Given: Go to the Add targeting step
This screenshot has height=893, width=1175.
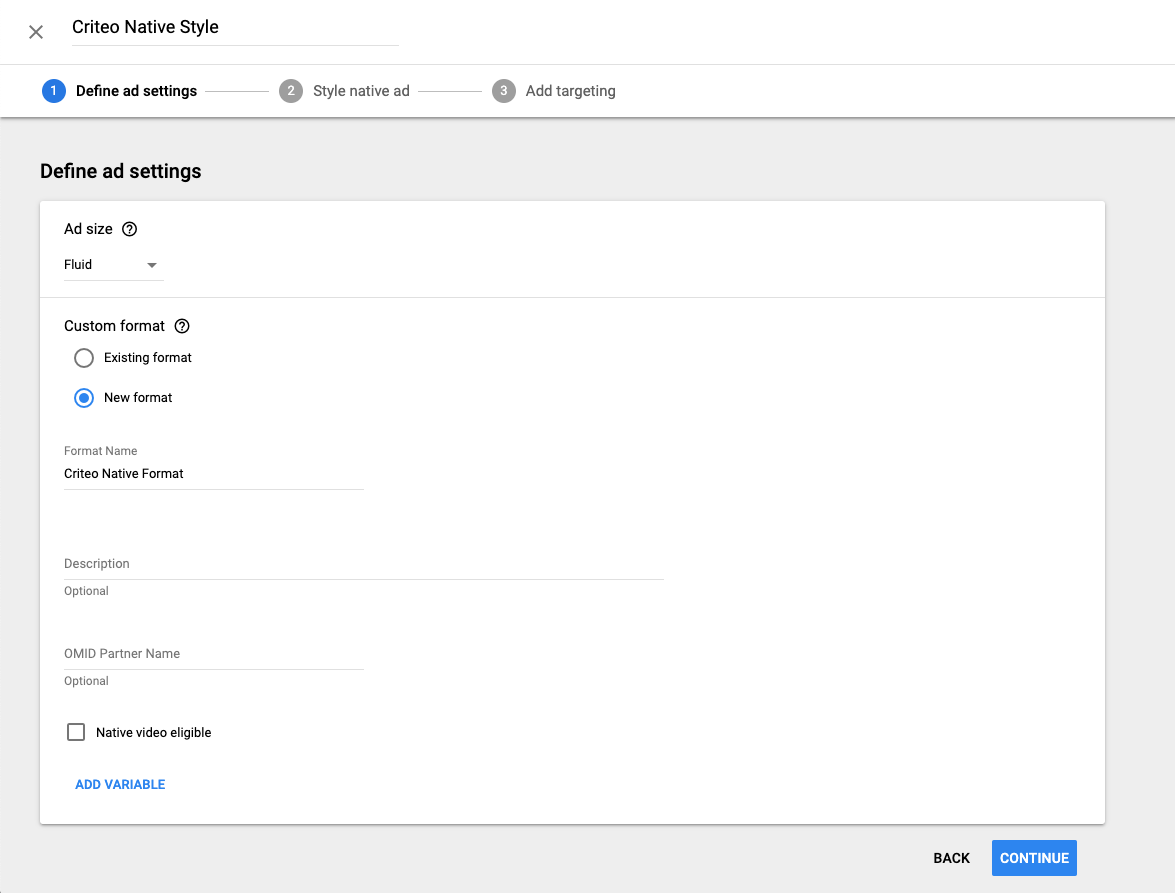Looking at the screenshot, I should [570, 91].
